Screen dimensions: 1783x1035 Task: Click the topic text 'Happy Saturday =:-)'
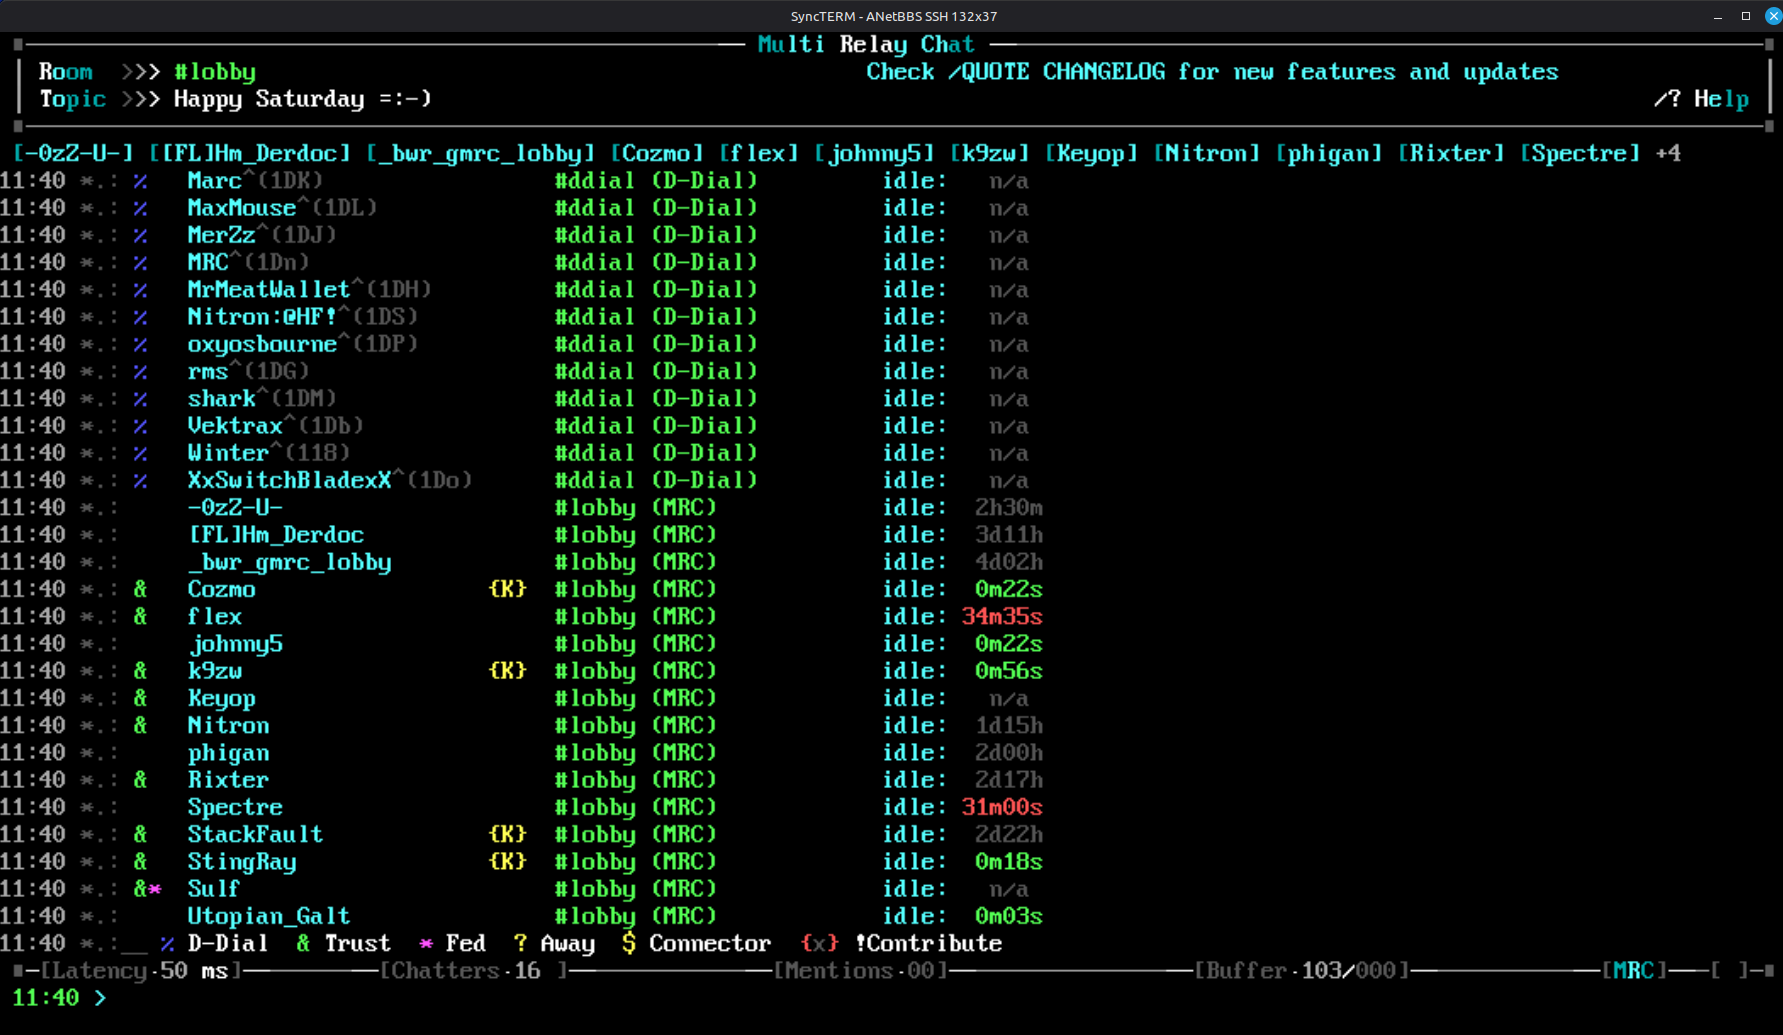[303, 99]
